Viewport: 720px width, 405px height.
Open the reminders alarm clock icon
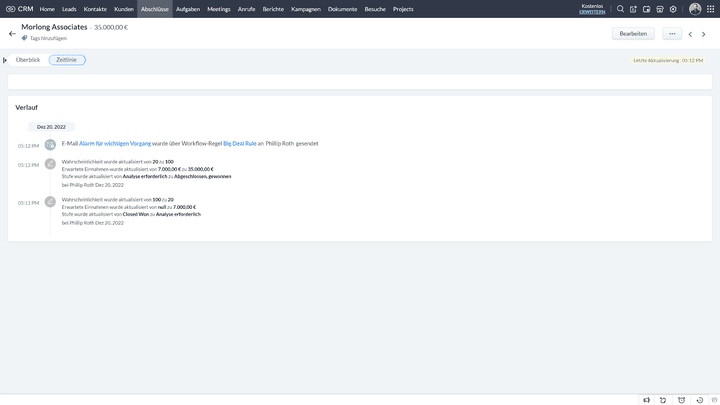(681, 400)
